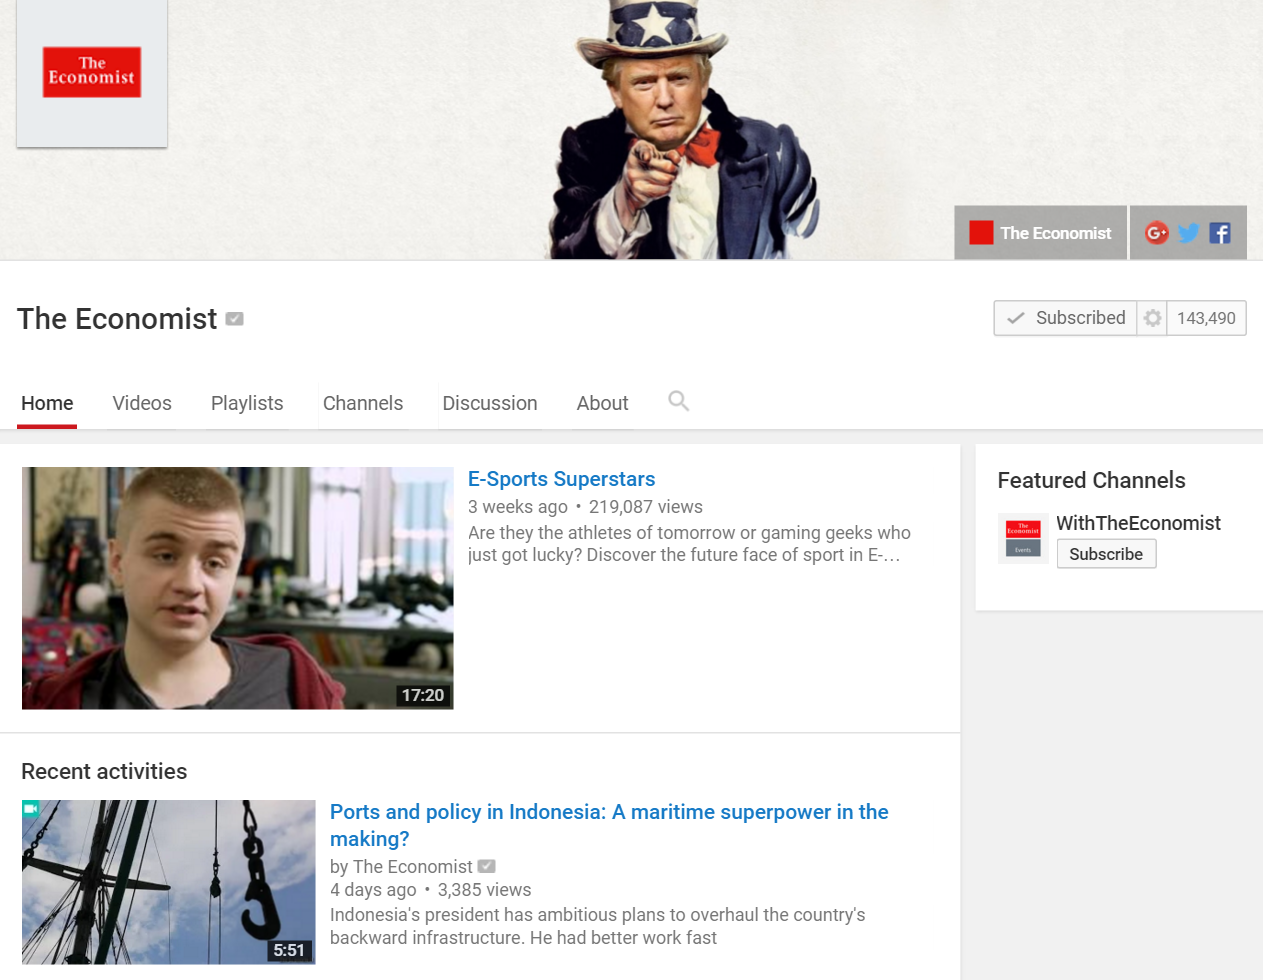Click The Economist banner website link
The image size is (1263, 980).
[x=1041, y=233]
